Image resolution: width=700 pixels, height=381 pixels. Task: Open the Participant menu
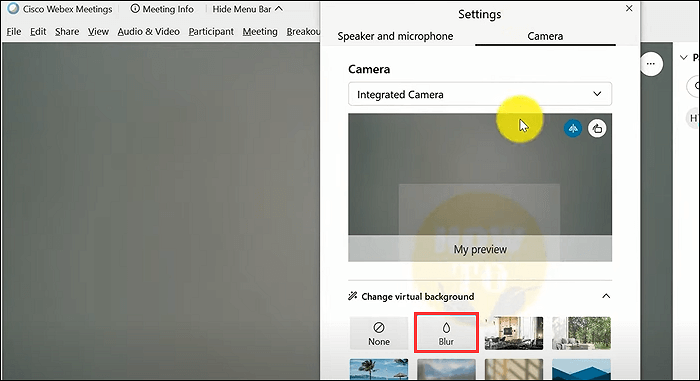211,32
